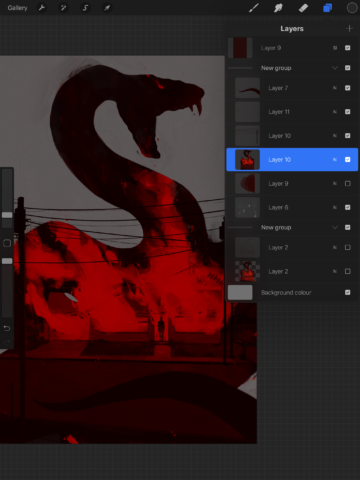Select Layer 6 in layers list

[292, 207]
